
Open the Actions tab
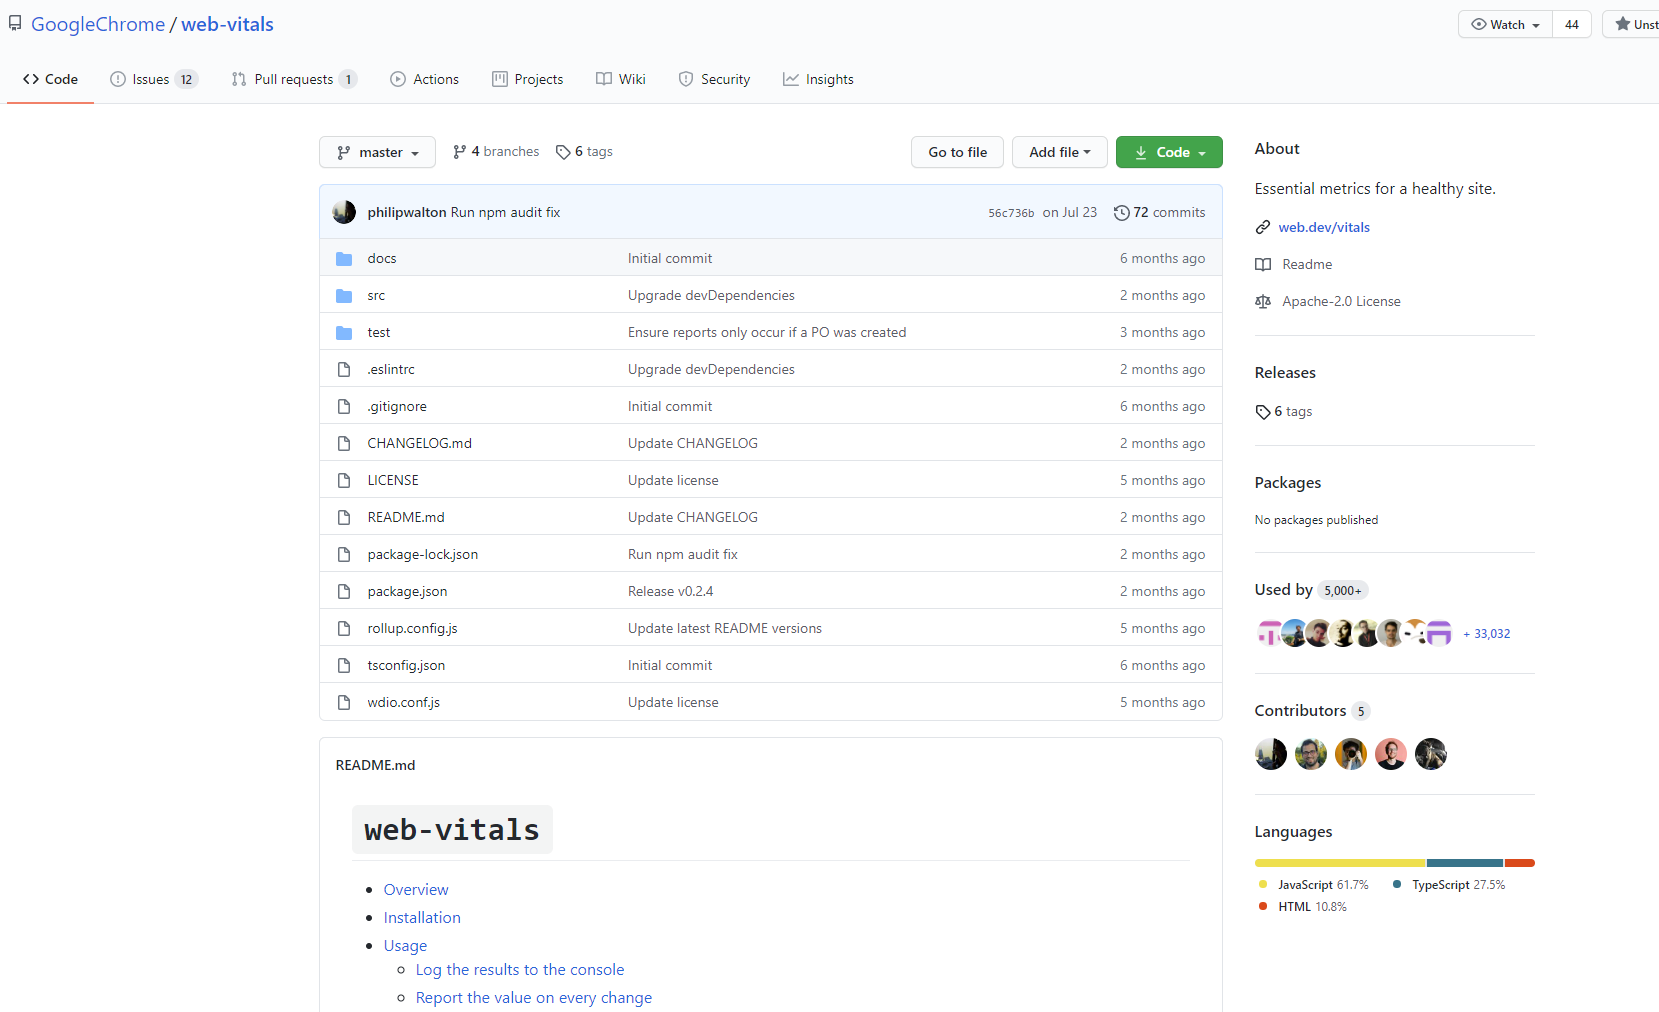coord(425,79)
